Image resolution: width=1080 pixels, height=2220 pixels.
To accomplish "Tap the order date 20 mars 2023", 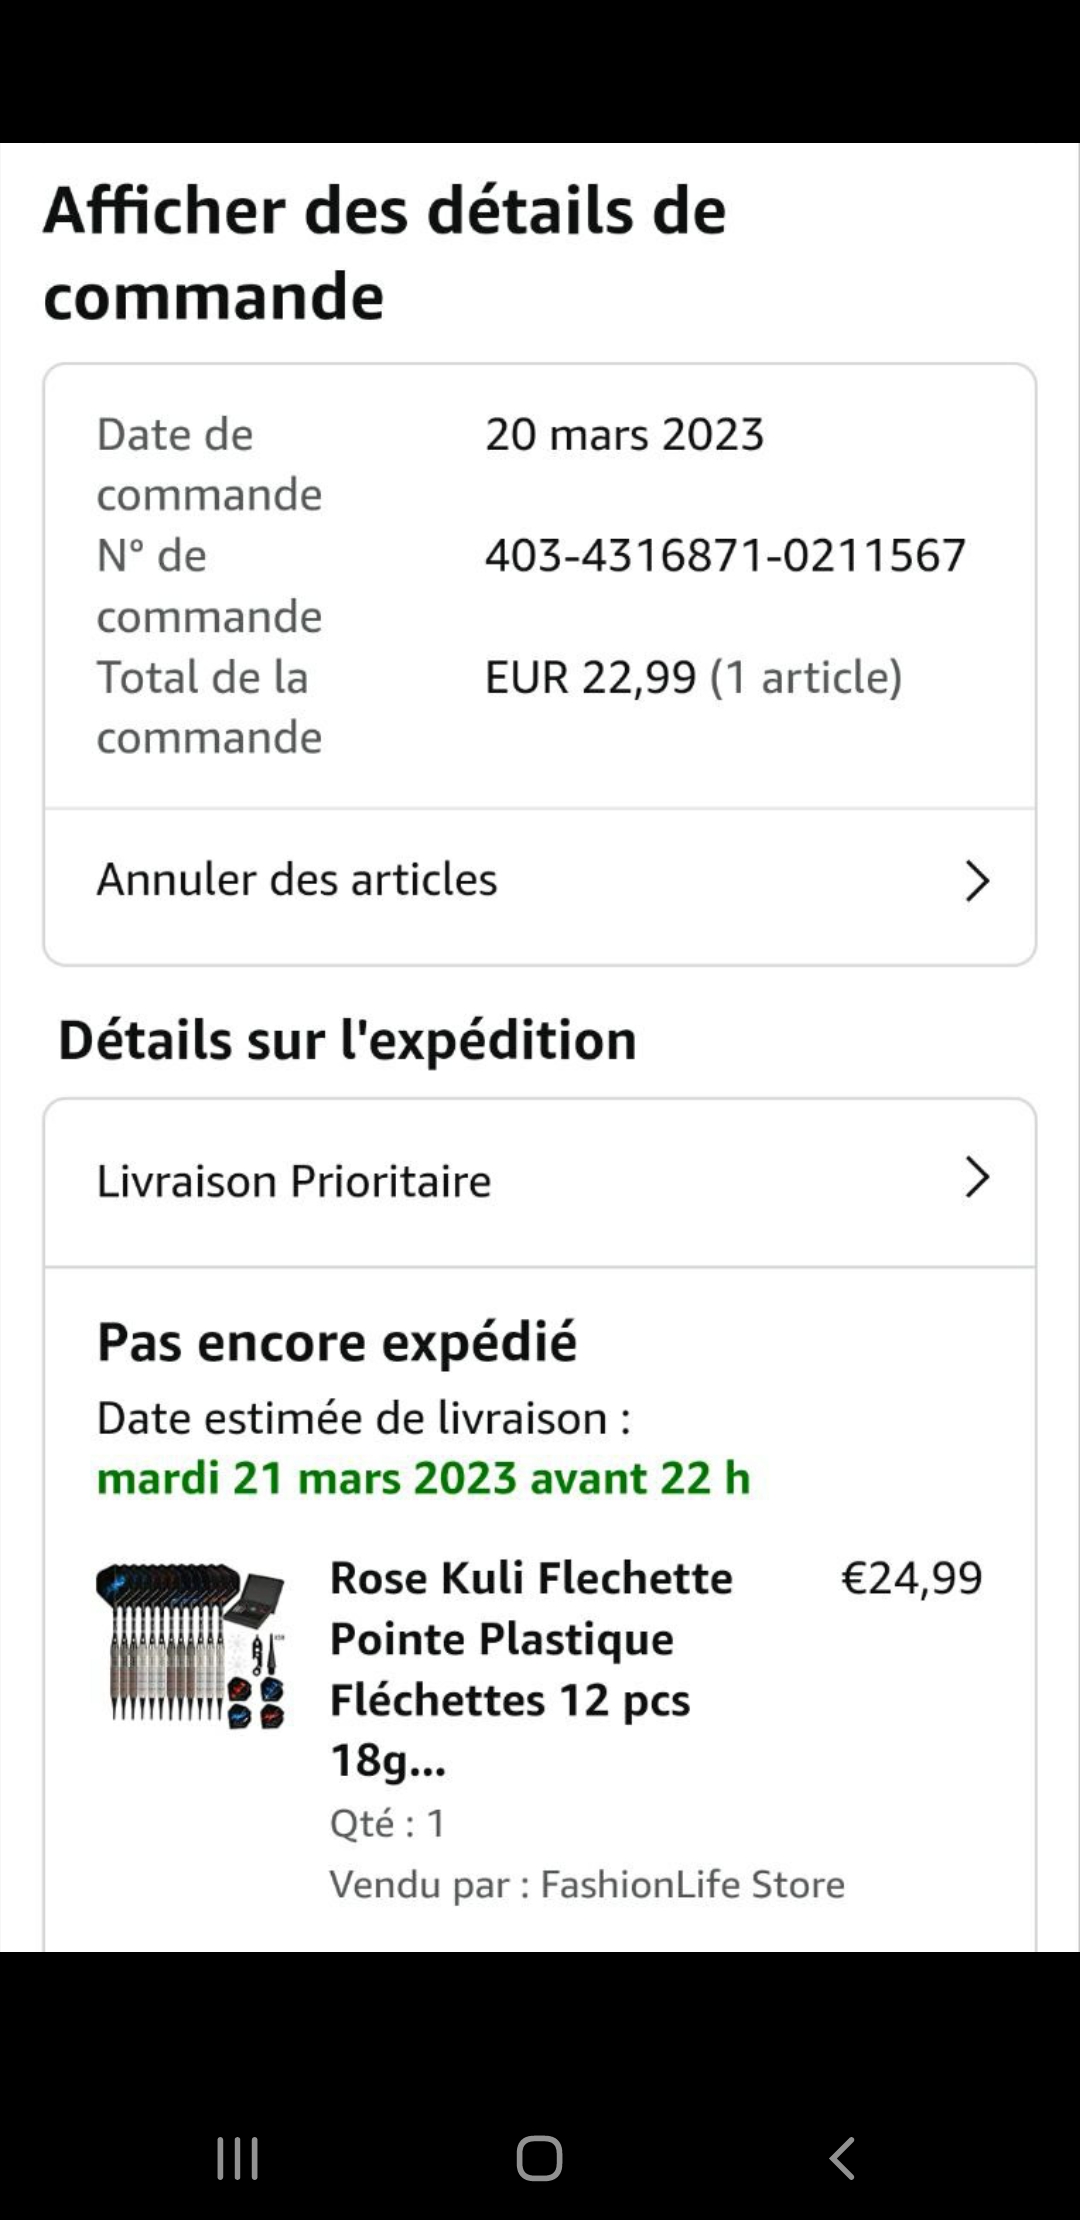I will click(x=624, y=434).
